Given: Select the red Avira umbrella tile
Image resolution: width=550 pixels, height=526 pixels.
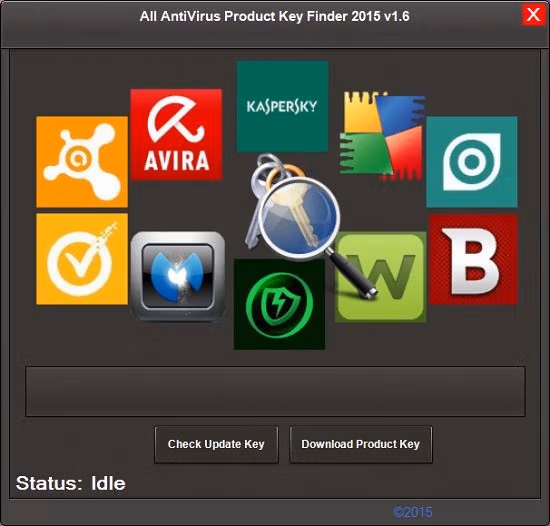Looking at the screenshot, I should coord(176,135).
